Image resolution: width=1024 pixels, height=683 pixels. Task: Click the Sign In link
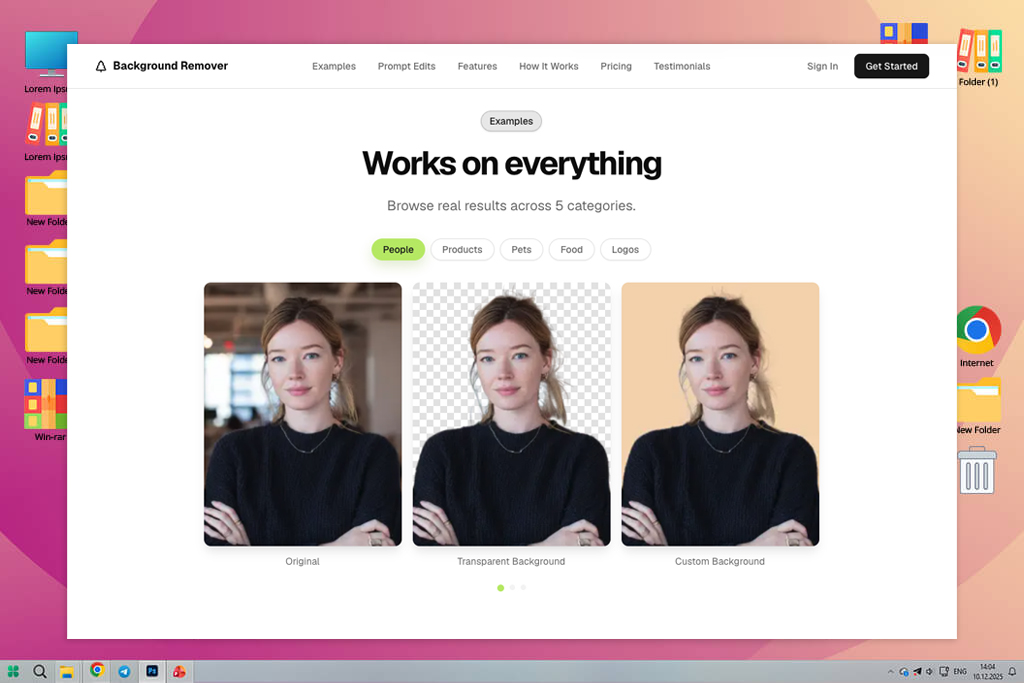click(822, 66)
